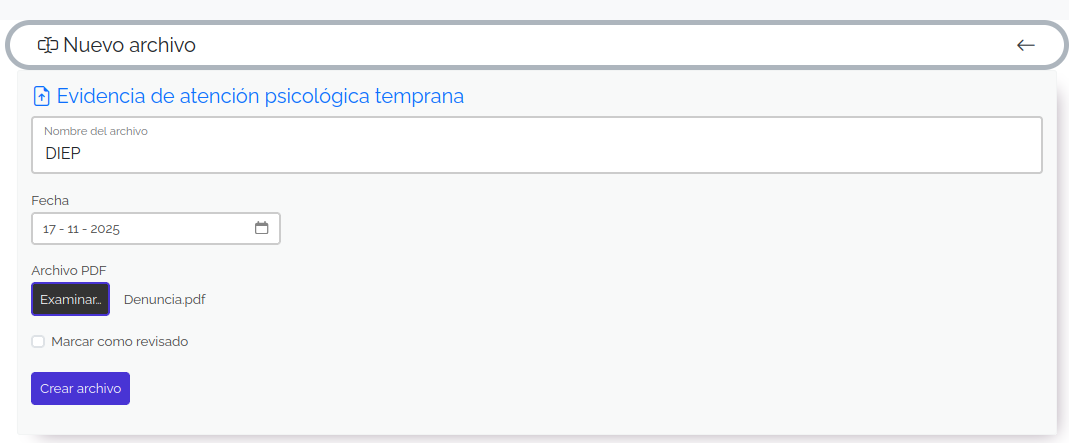
Task: Select the year '2025' in the date field
Action: coord(105,229)
